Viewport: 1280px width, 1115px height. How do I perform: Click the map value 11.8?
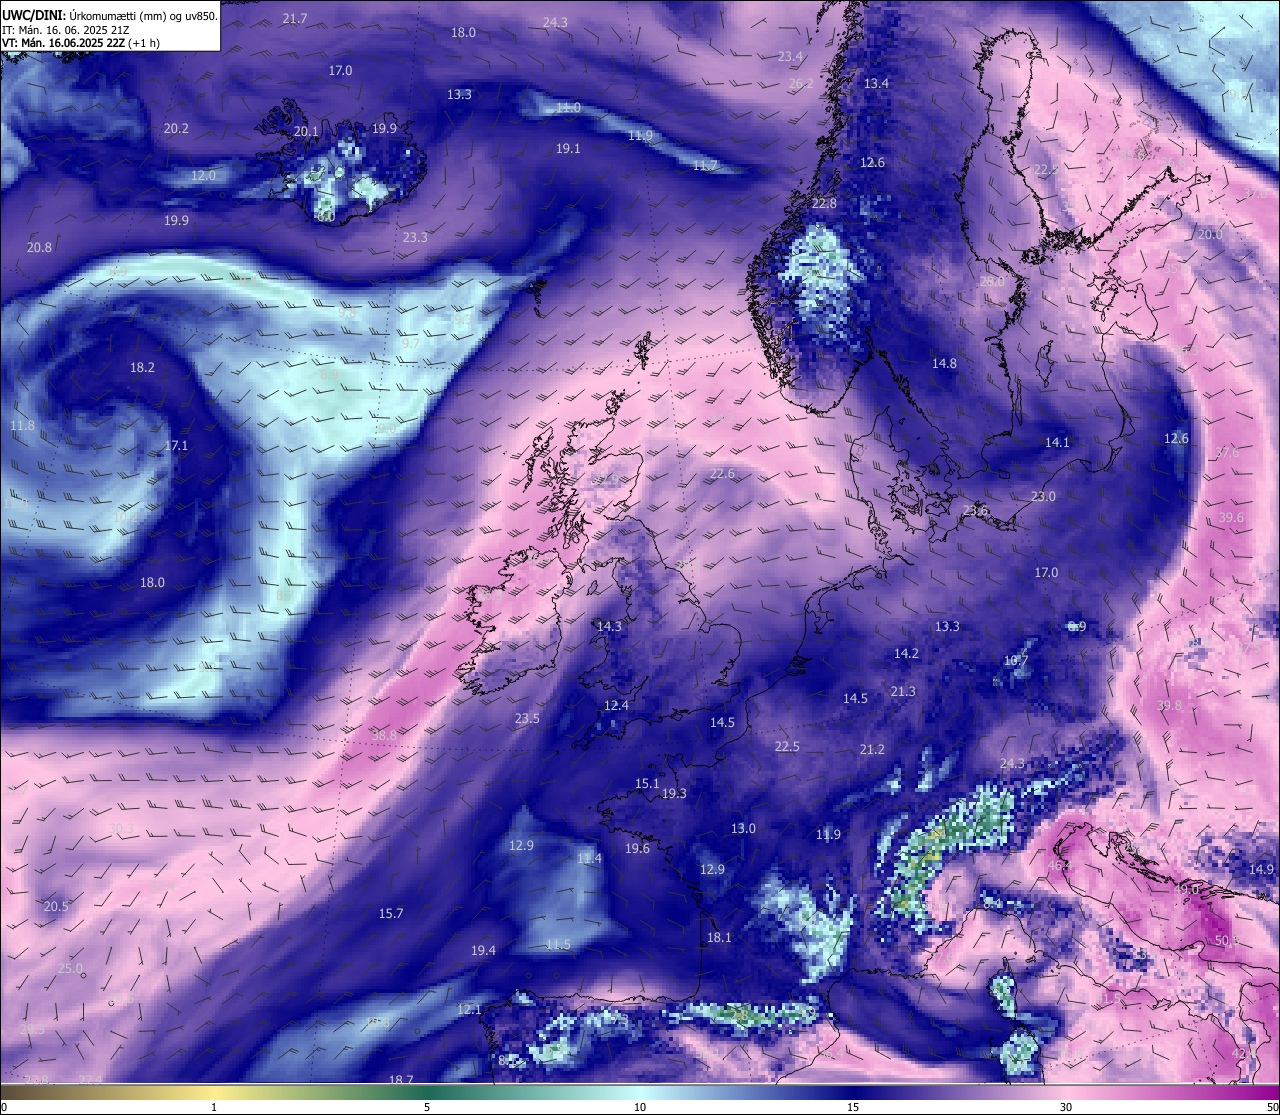click(22, 425)
